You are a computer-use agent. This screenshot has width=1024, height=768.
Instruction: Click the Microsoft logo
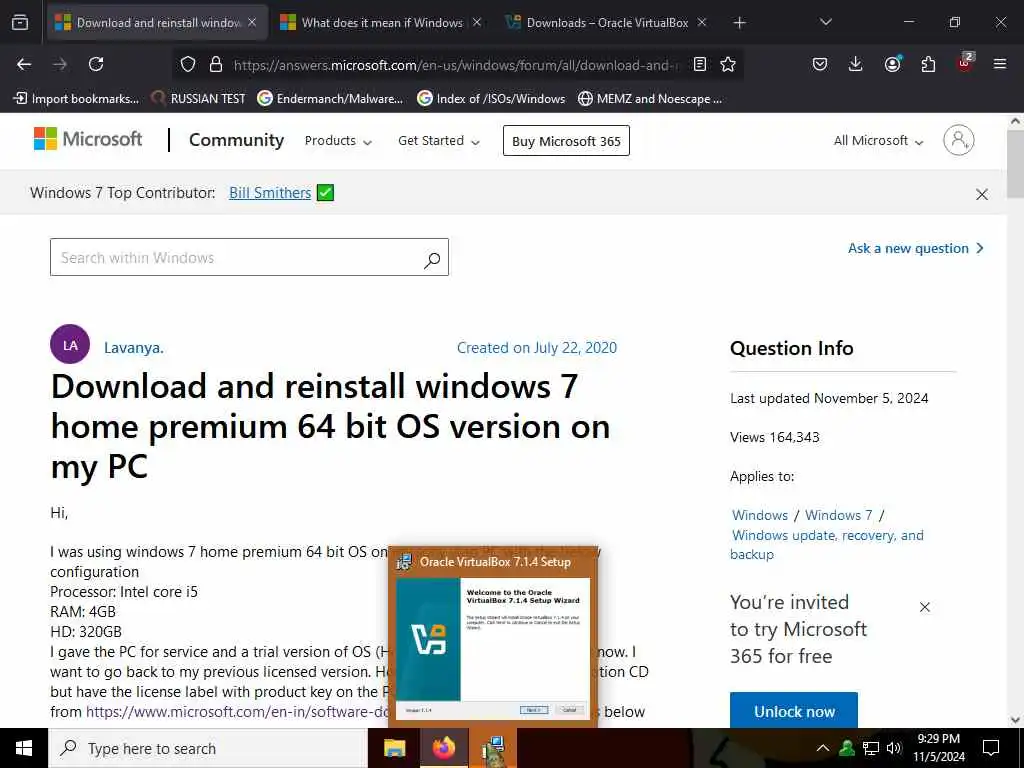click(x=88, y=138)
